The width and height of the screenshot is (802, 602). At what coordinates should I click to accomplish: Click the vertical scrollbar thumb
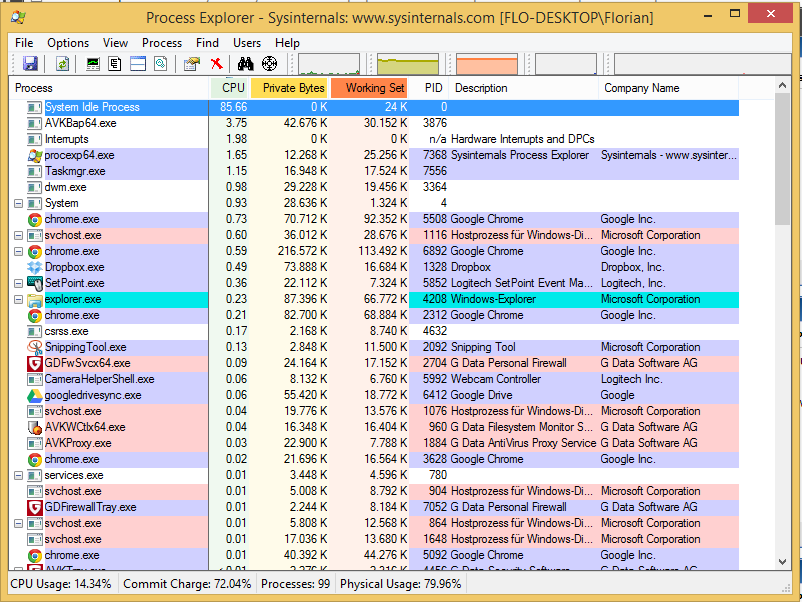783,159
